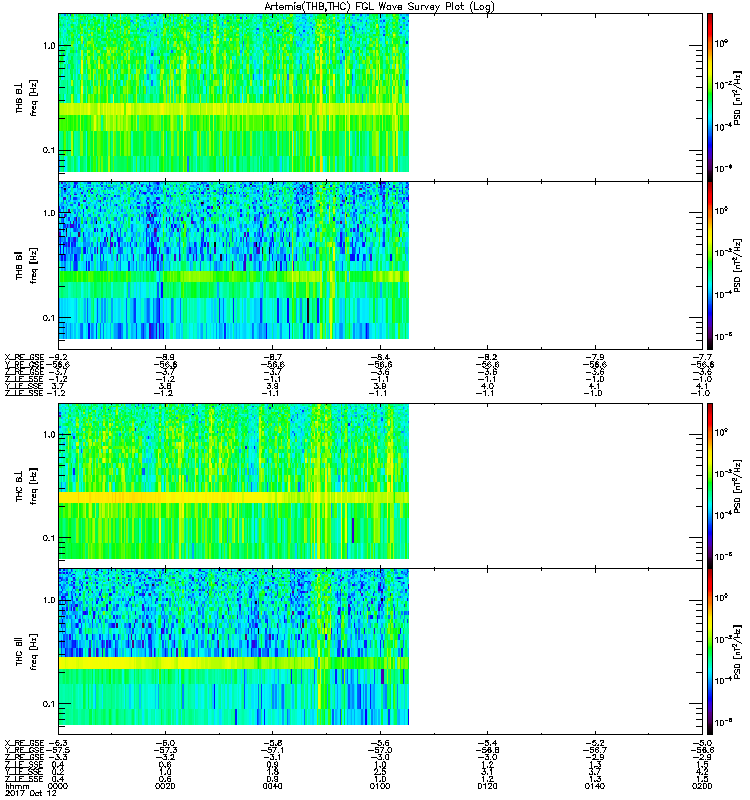This screenshot has width=750, height=800.
Task: Click the "THB B⊥ freq [Hz]" axis label
Action: (26, 98)
